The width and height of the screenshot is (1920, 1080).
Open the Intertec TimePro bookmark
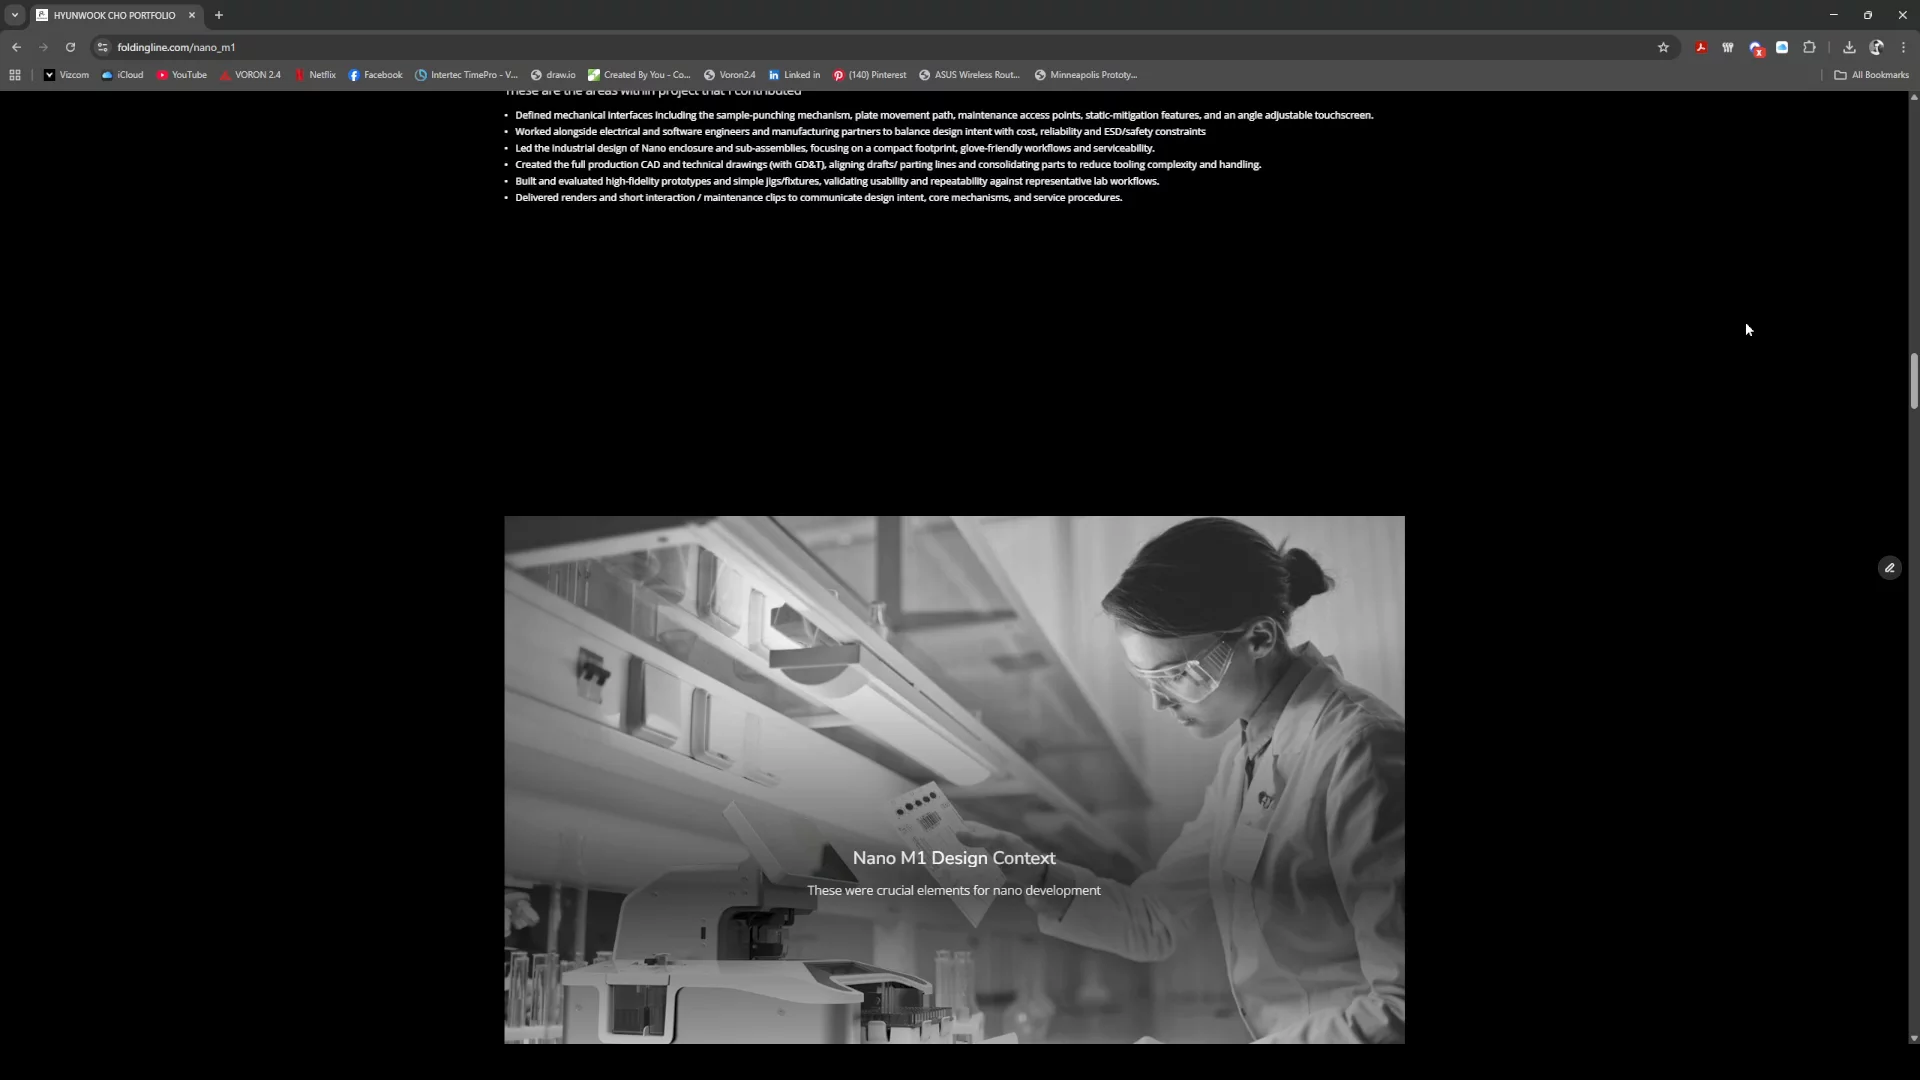[x=466, y=75]
